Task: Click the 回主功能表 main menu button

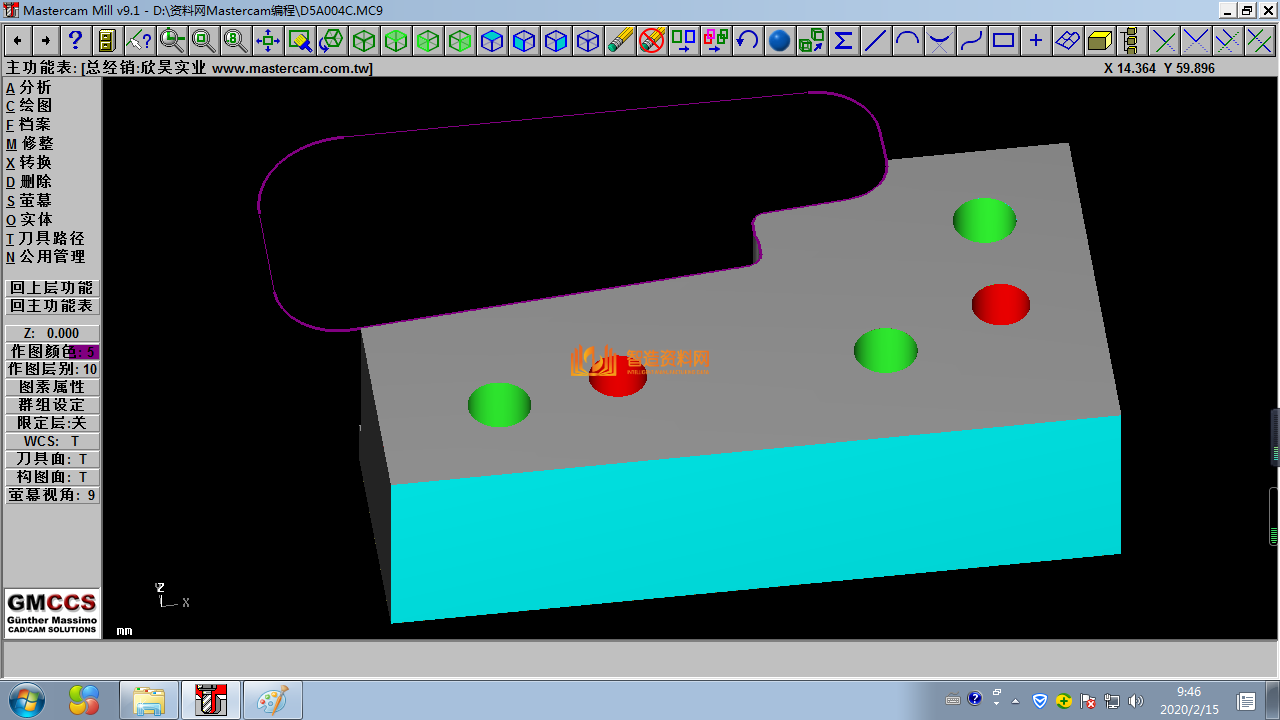Action: coord(52,306)
